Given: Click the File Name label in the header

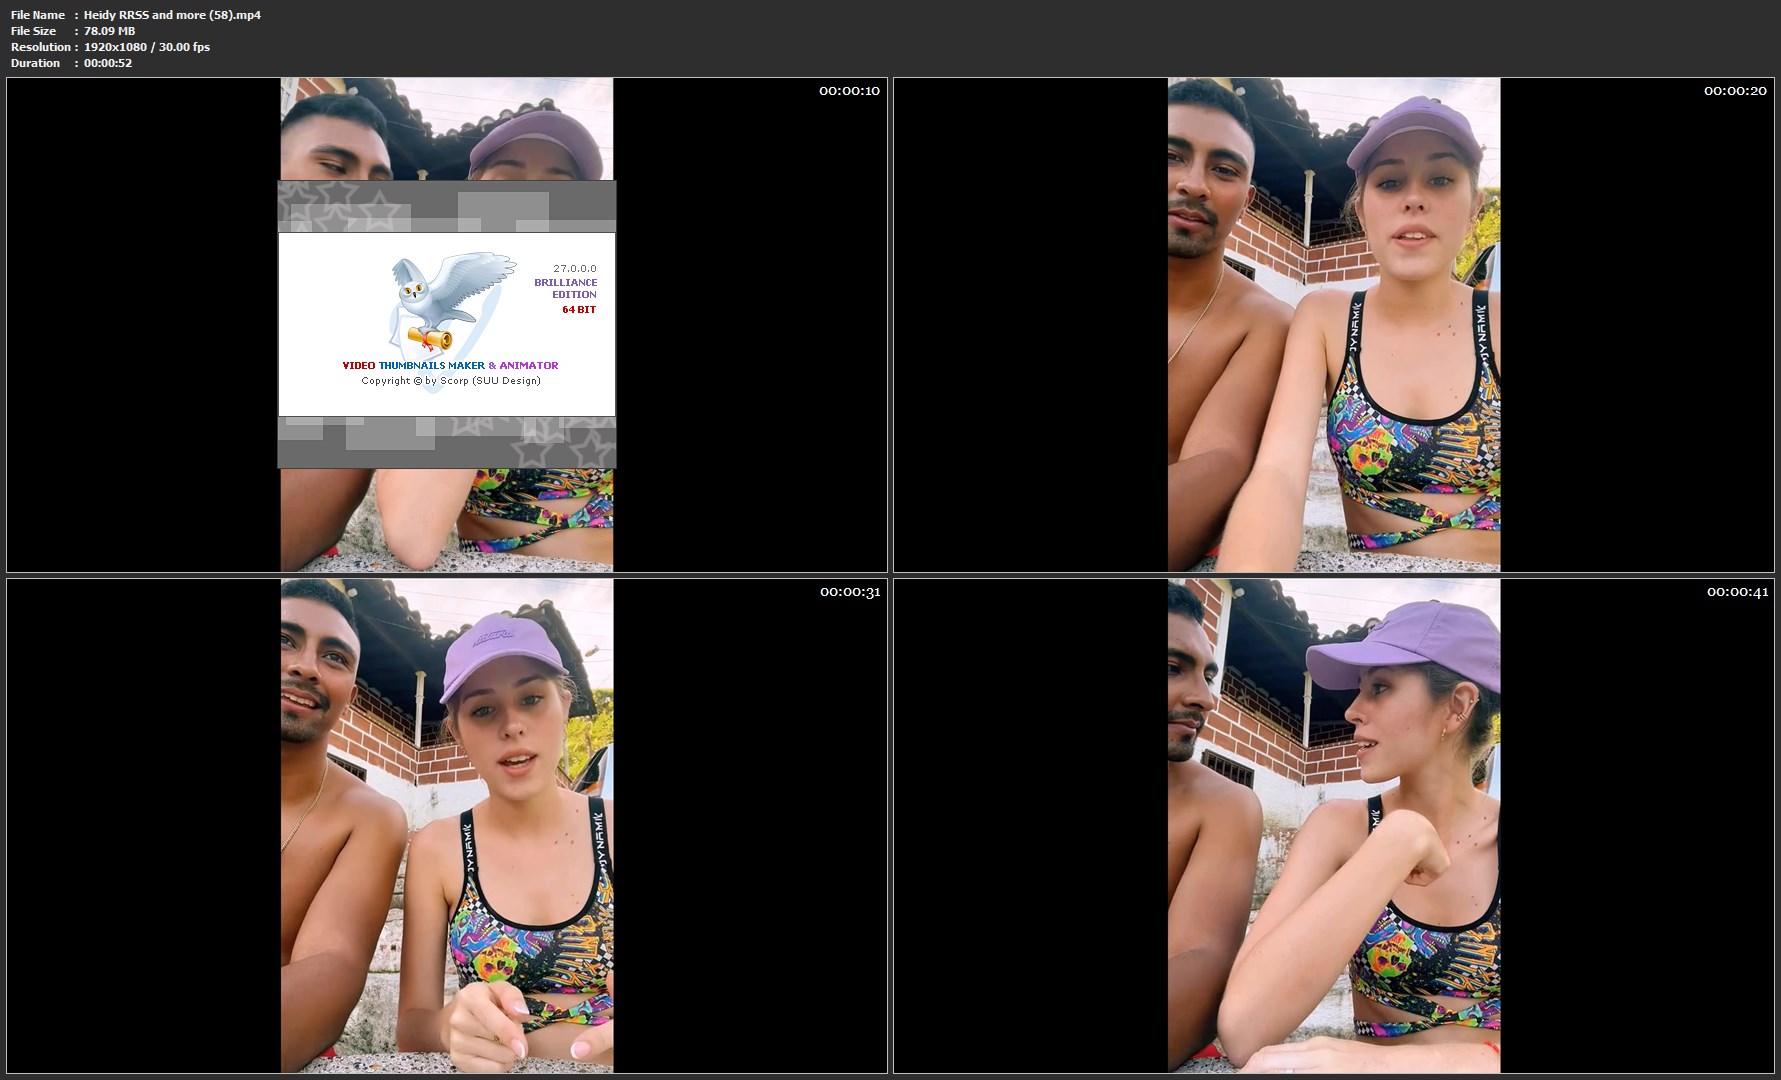Looking at the screenshot, I should pyautogui.click(x=38, y=15).
